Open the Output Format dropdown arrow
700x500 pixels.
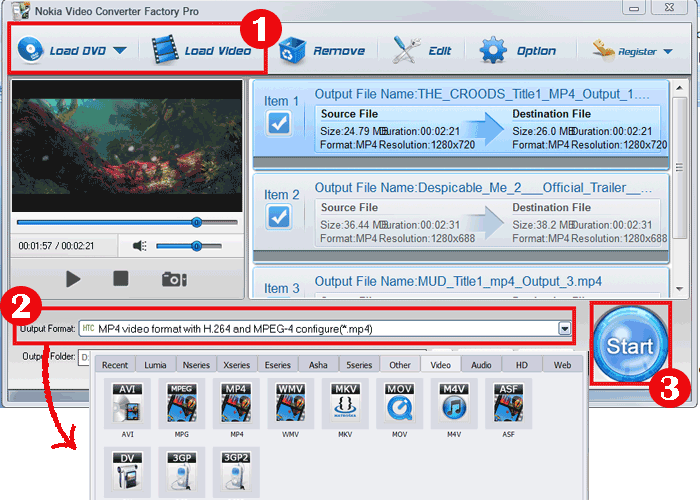click(x=565, y=329)
